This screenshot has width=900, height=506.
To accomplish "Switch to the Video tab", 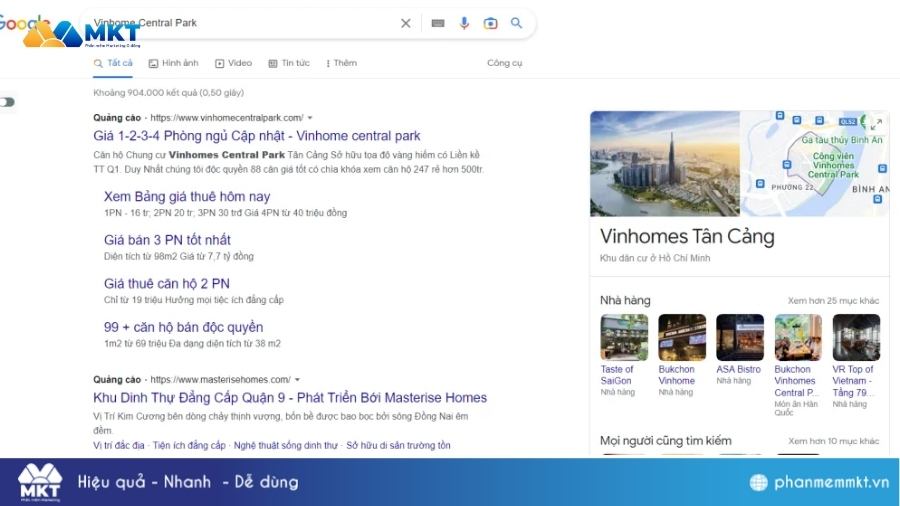I will [233, 63].
